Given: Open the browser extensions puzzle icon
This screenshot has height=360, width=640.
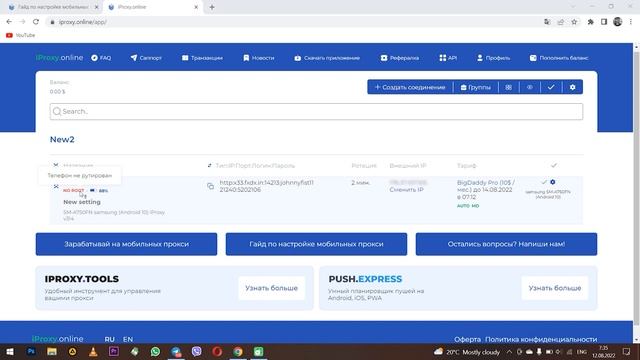Looking at the screenshot, I should [590, 22].
